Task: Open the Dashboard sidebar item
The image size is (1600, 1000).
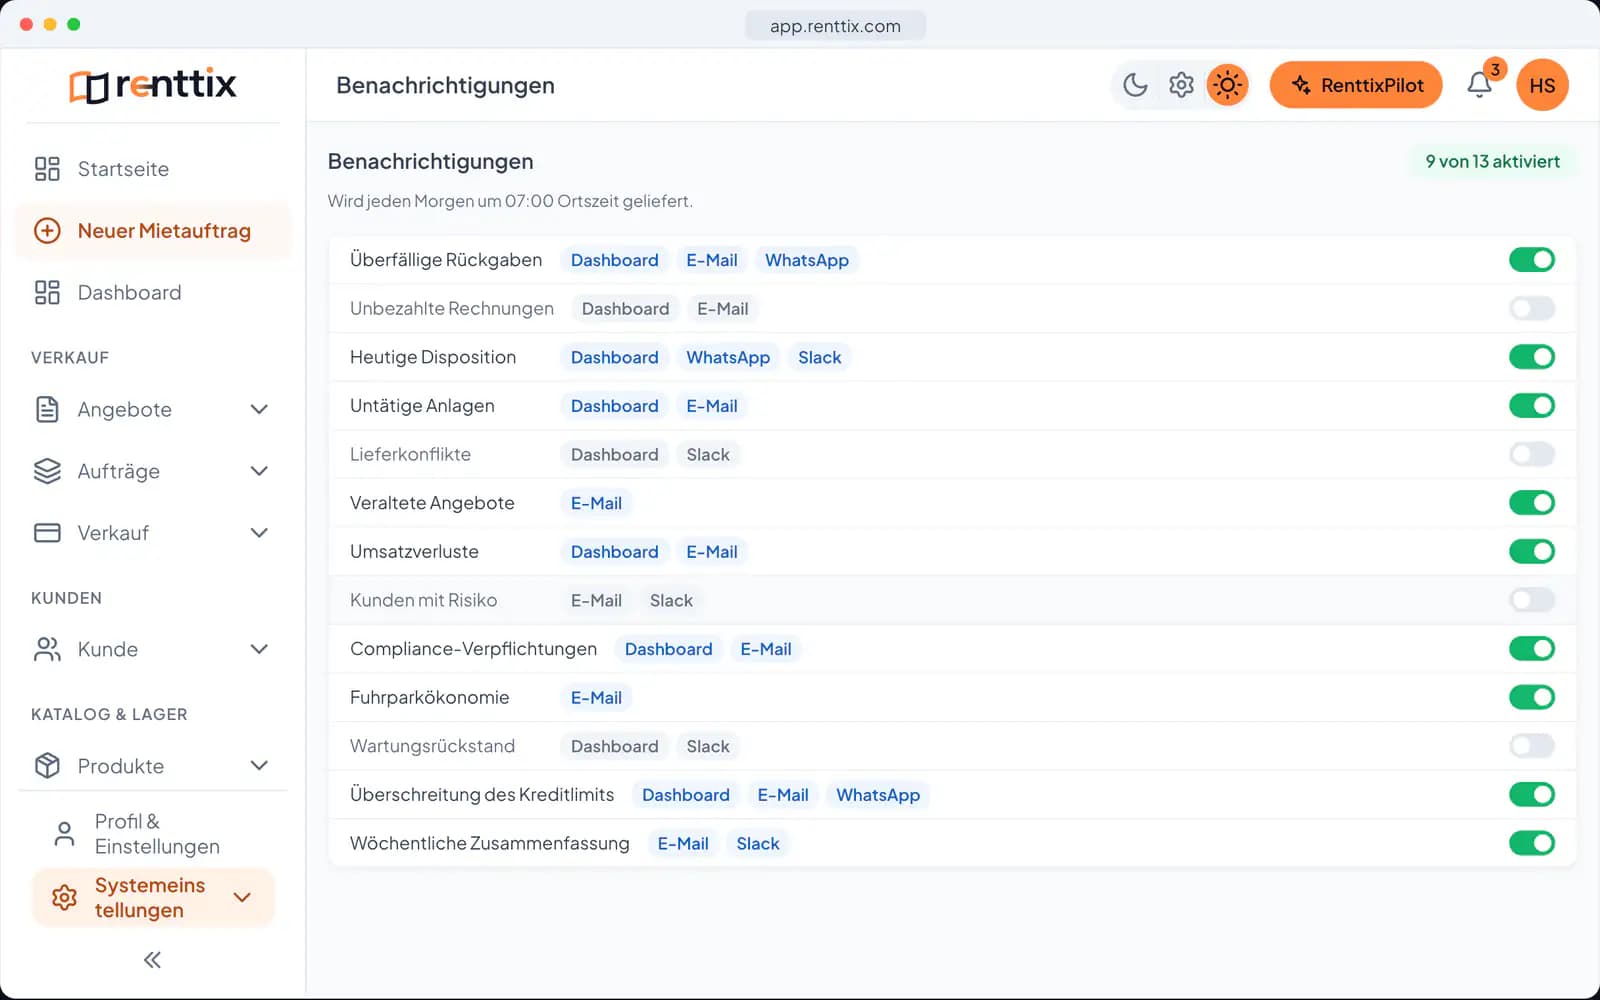Action: pyautogui.click(x=153, y=293)
